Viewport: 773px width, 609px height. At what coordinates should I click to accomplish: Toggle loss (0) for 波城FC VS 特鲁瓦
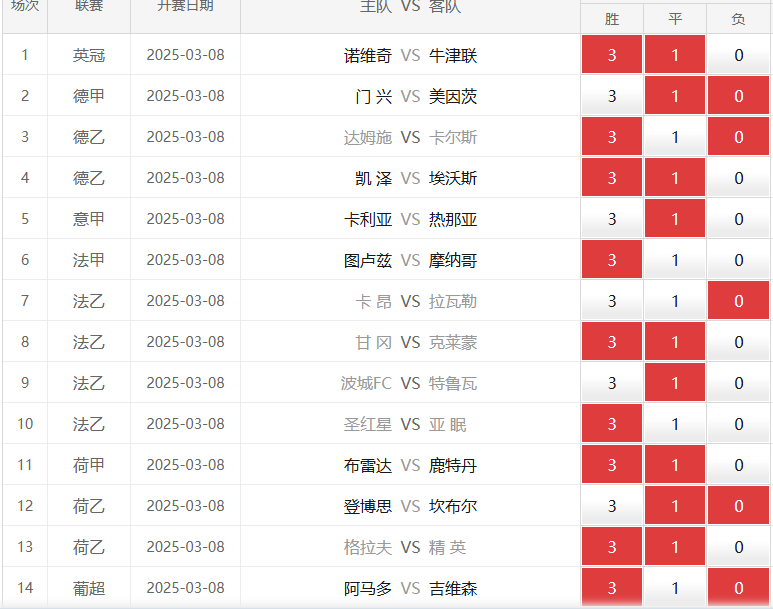pyautogui.click(x=738, y=382)
